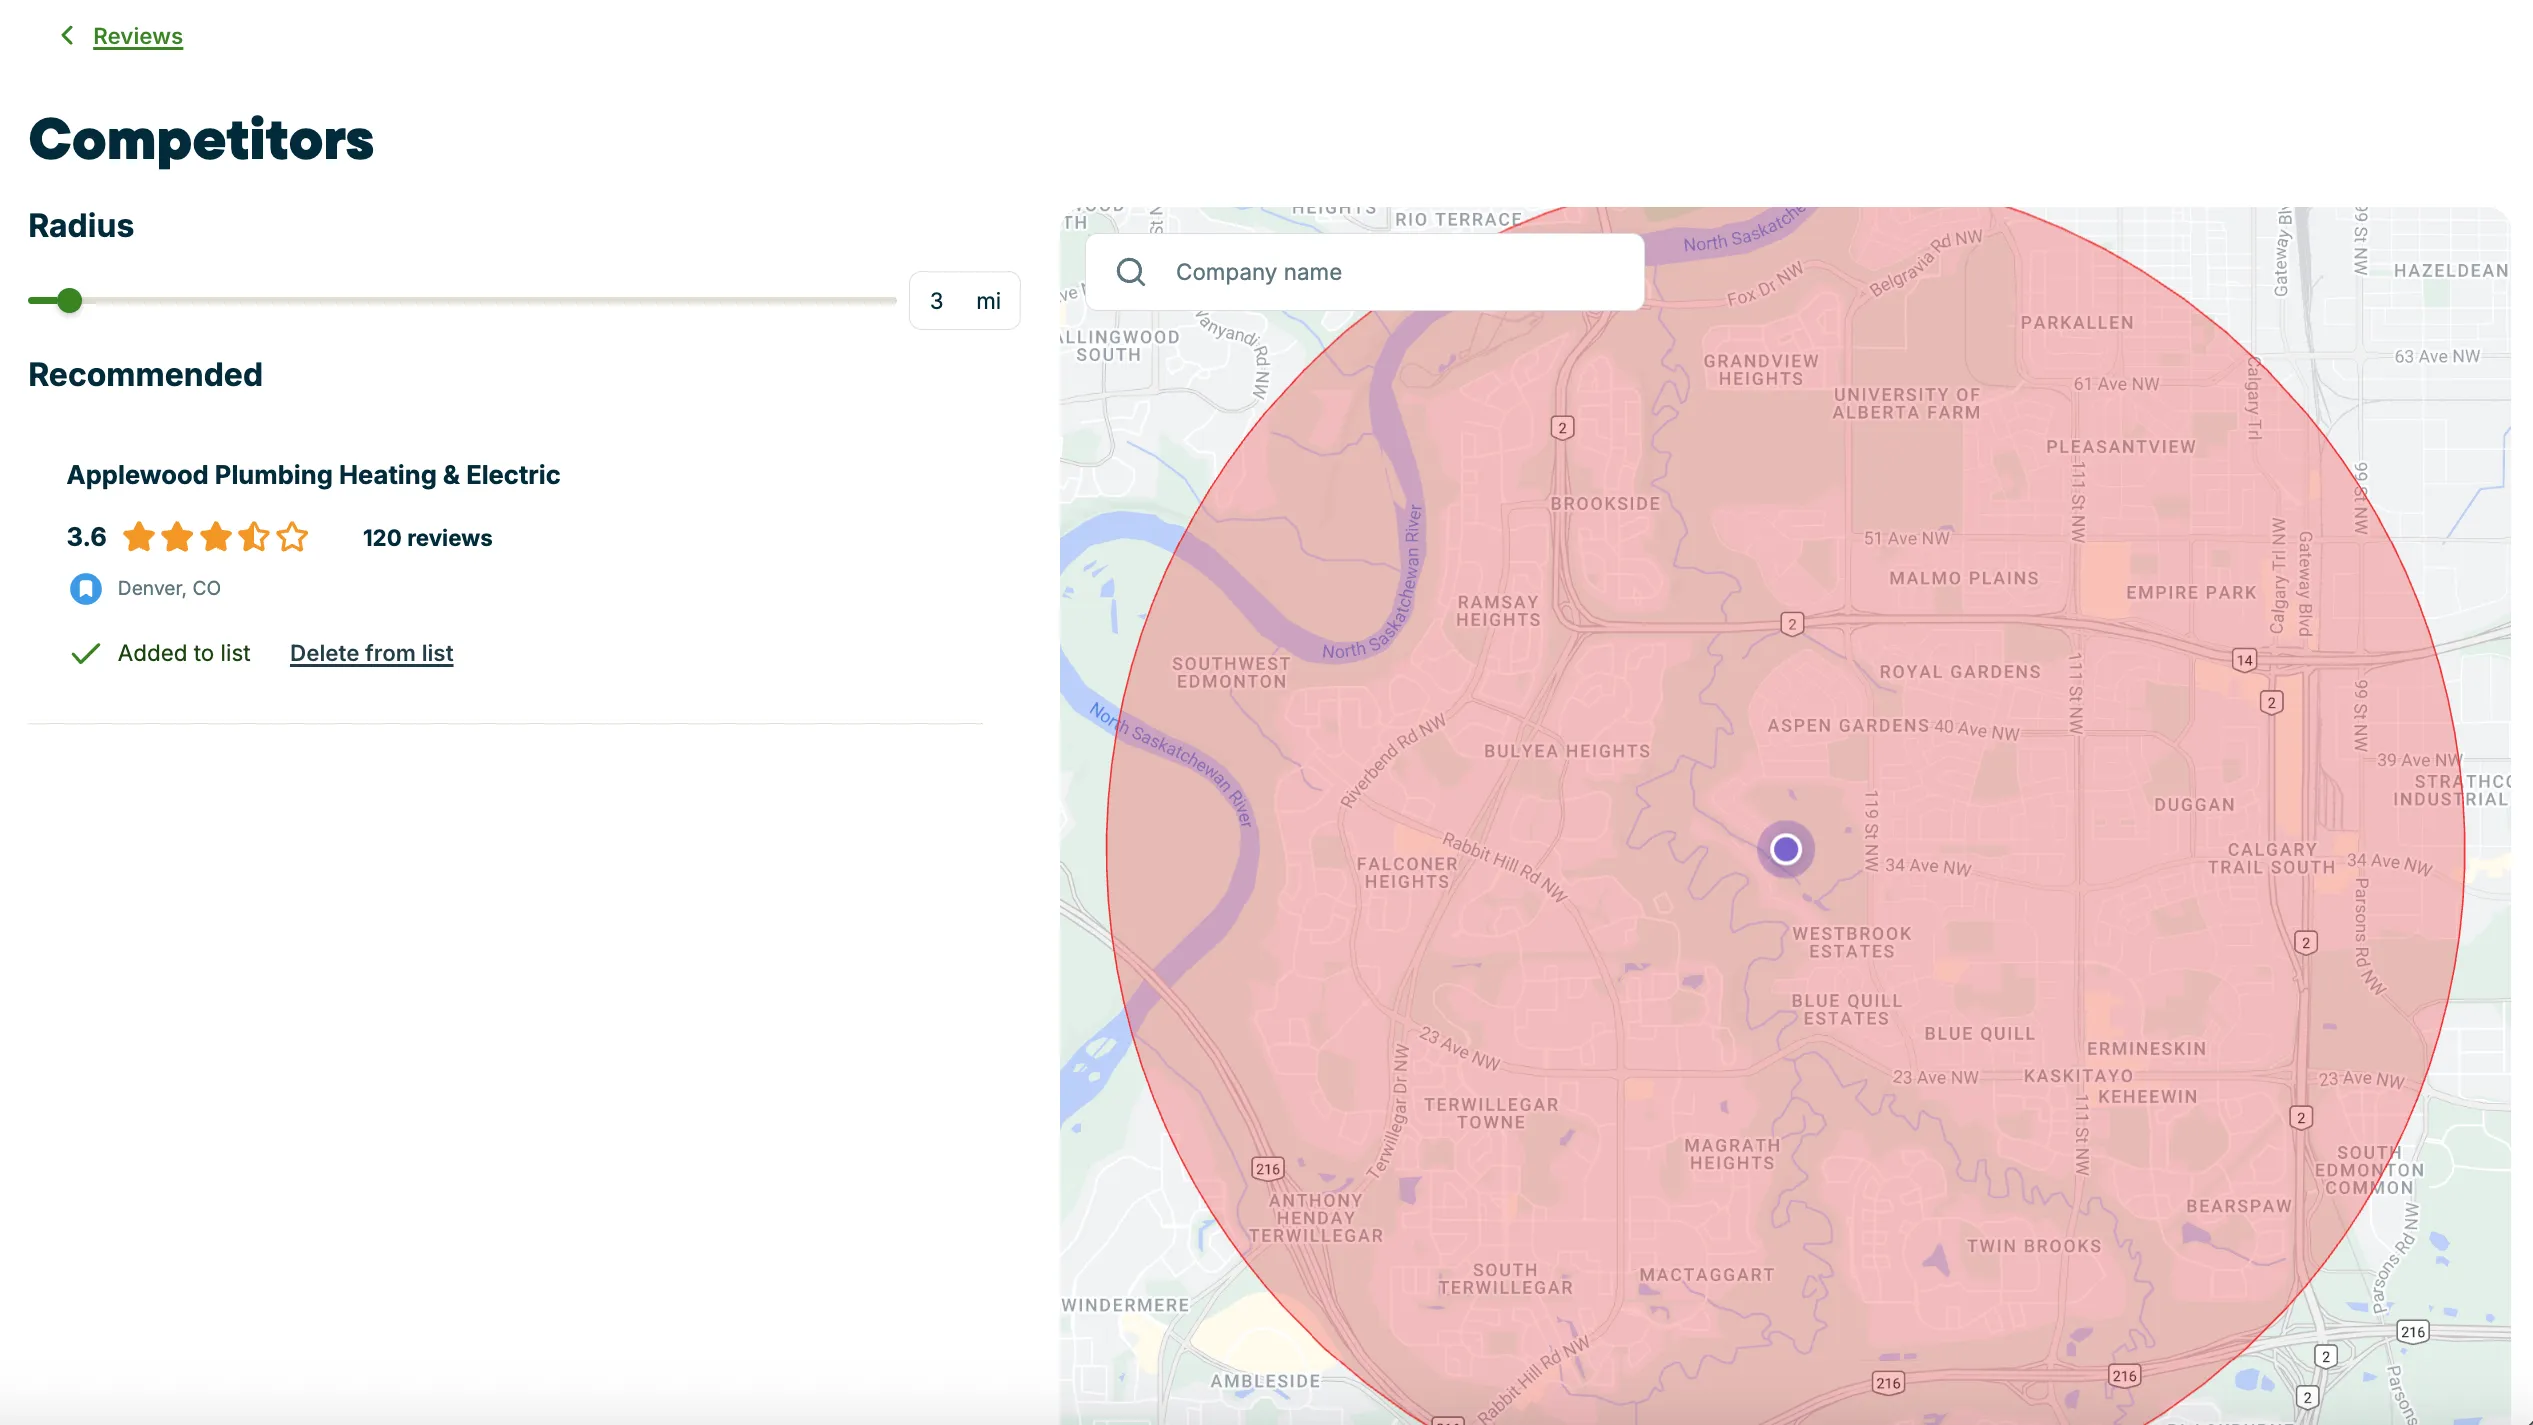Click the radius slider handle
This screenshot has width=2533, height=1425.
pyautogui.click(x=69, y=300)
